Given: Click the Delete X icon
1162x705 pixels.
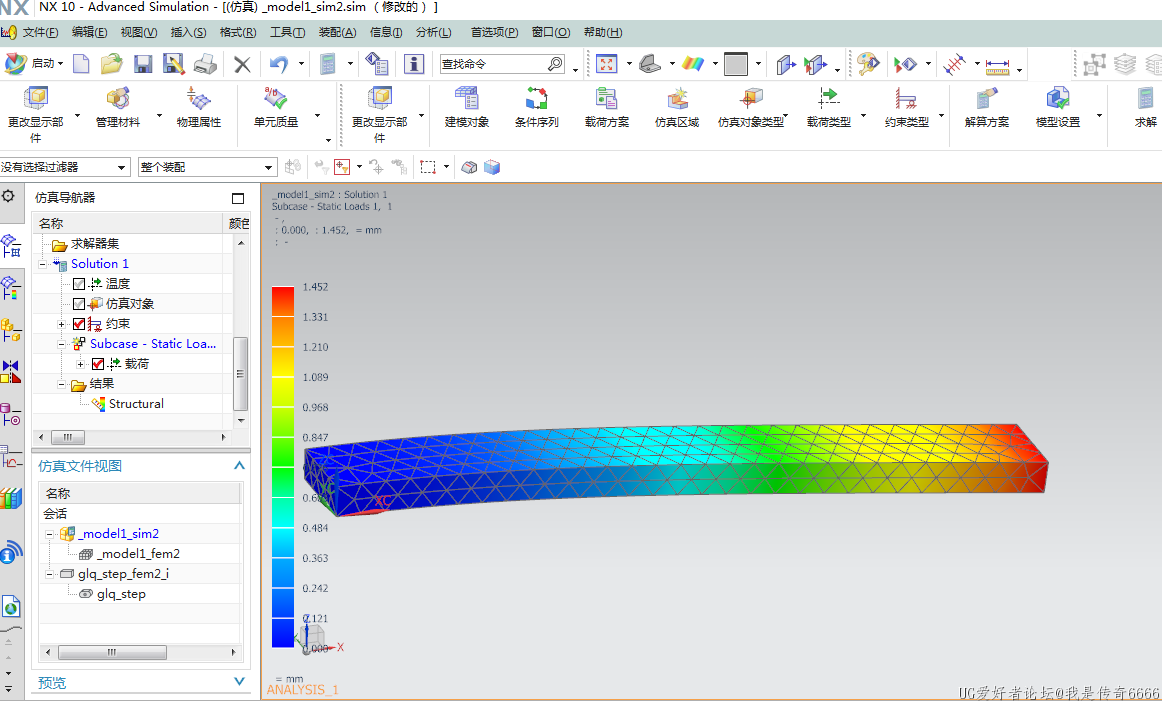Looking at the screenshot, I should (x=242, y=65).
